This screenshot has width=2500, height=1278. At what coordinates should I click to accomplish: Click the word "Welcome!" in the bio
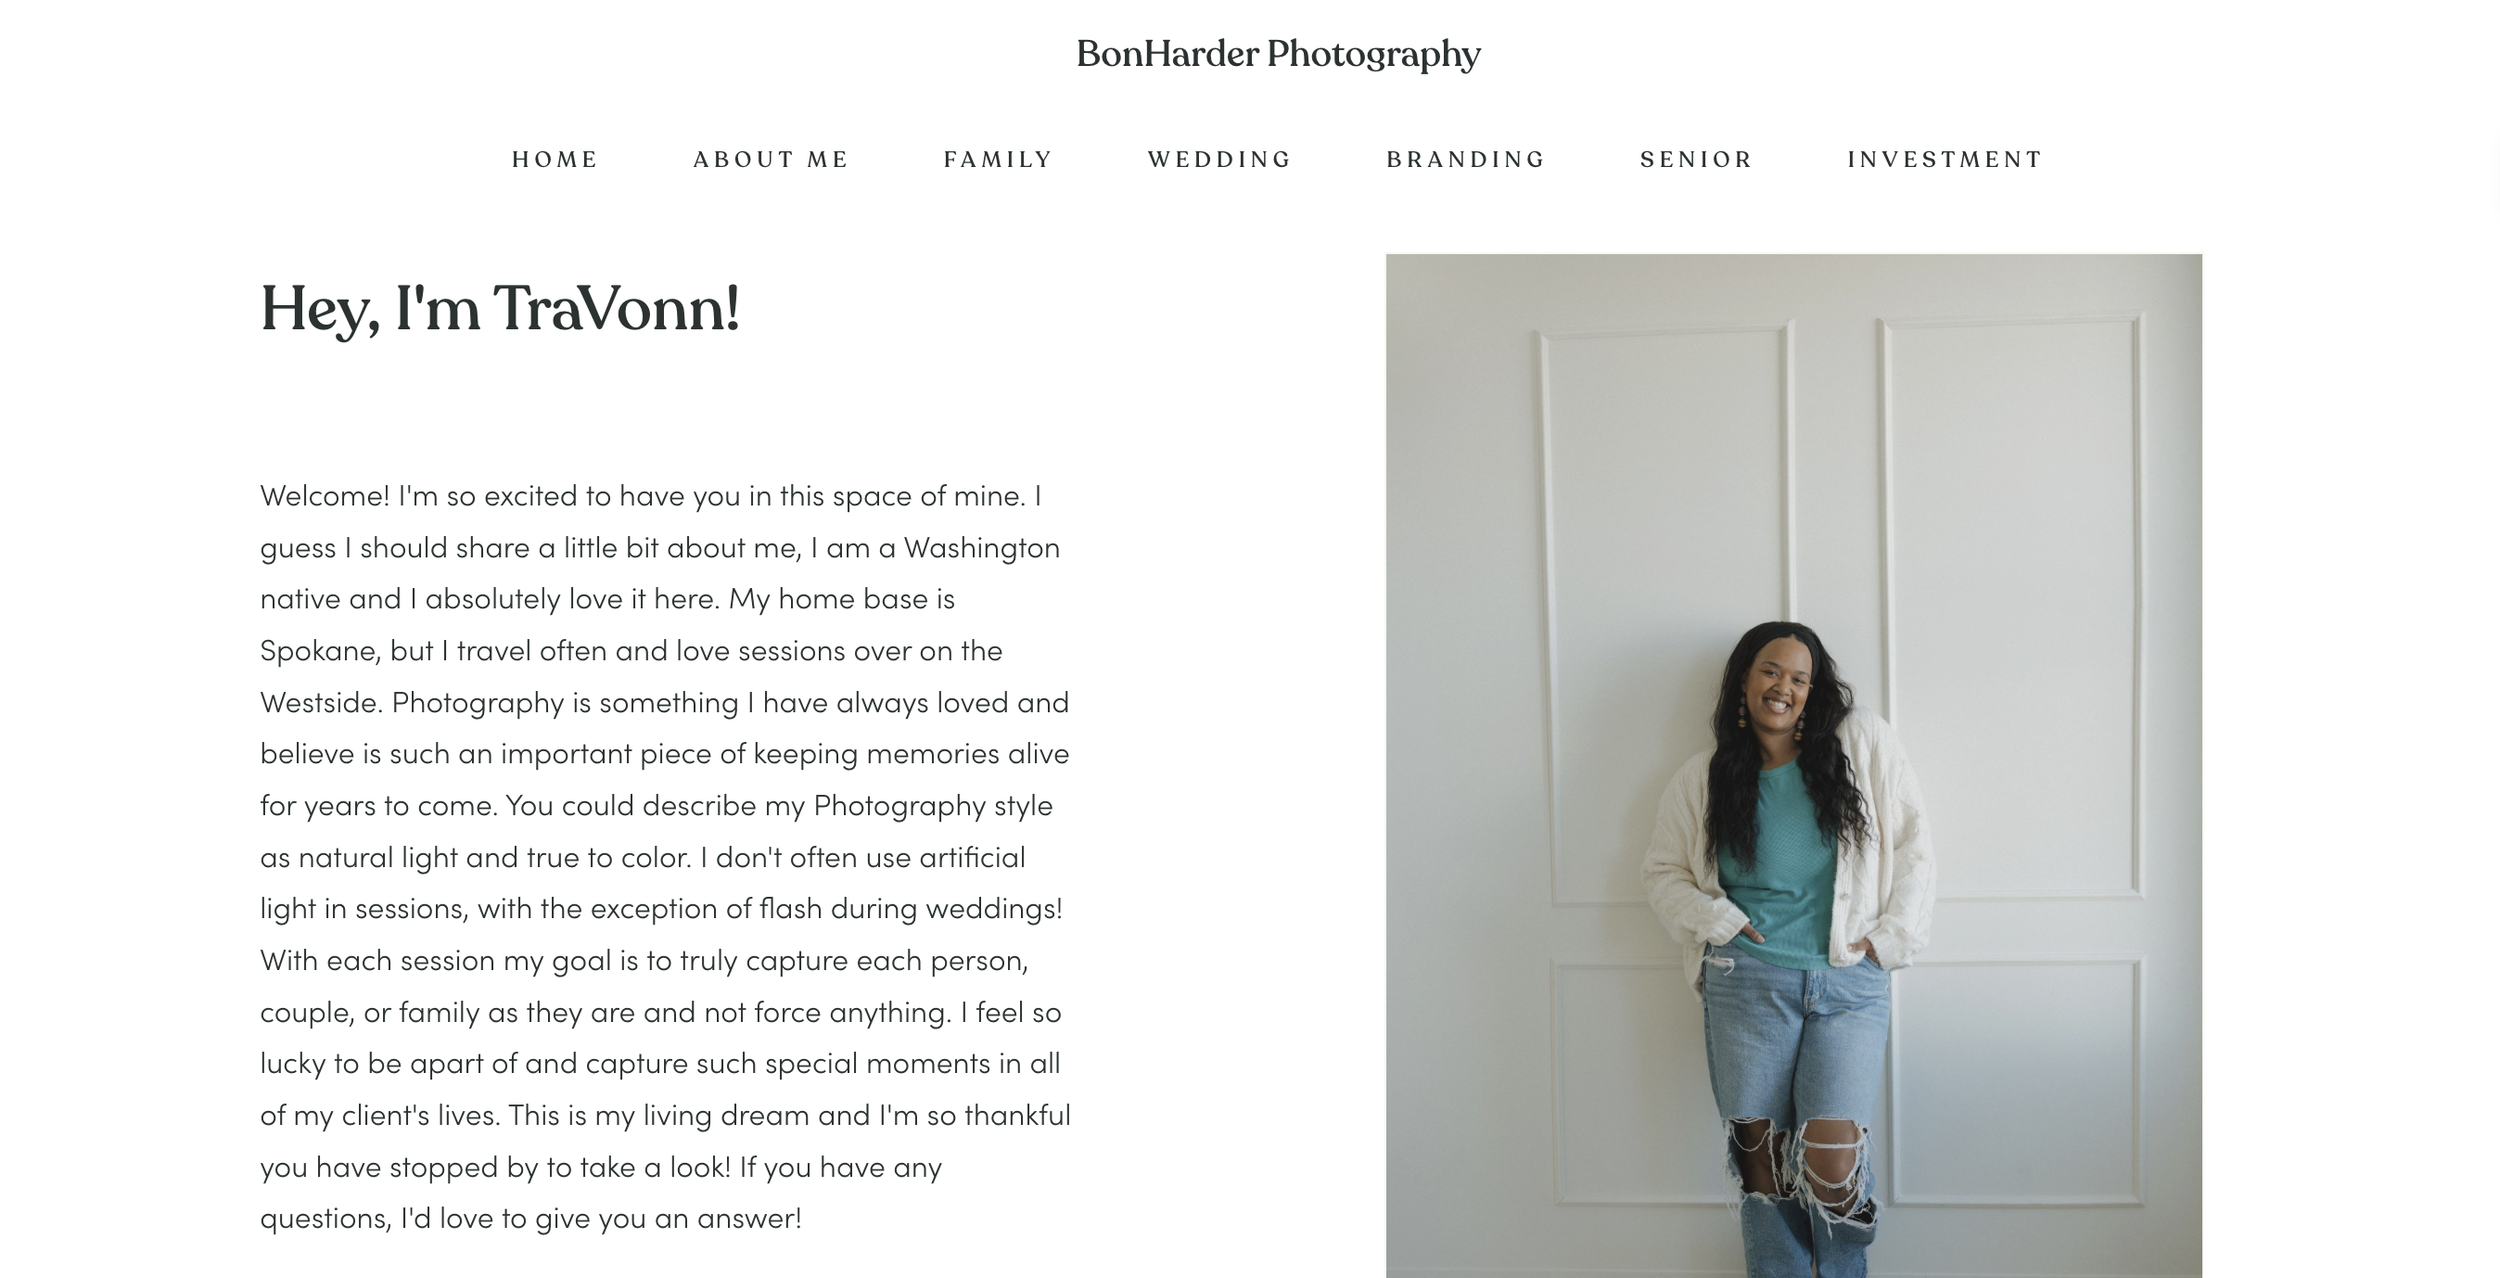coord(325,496)
